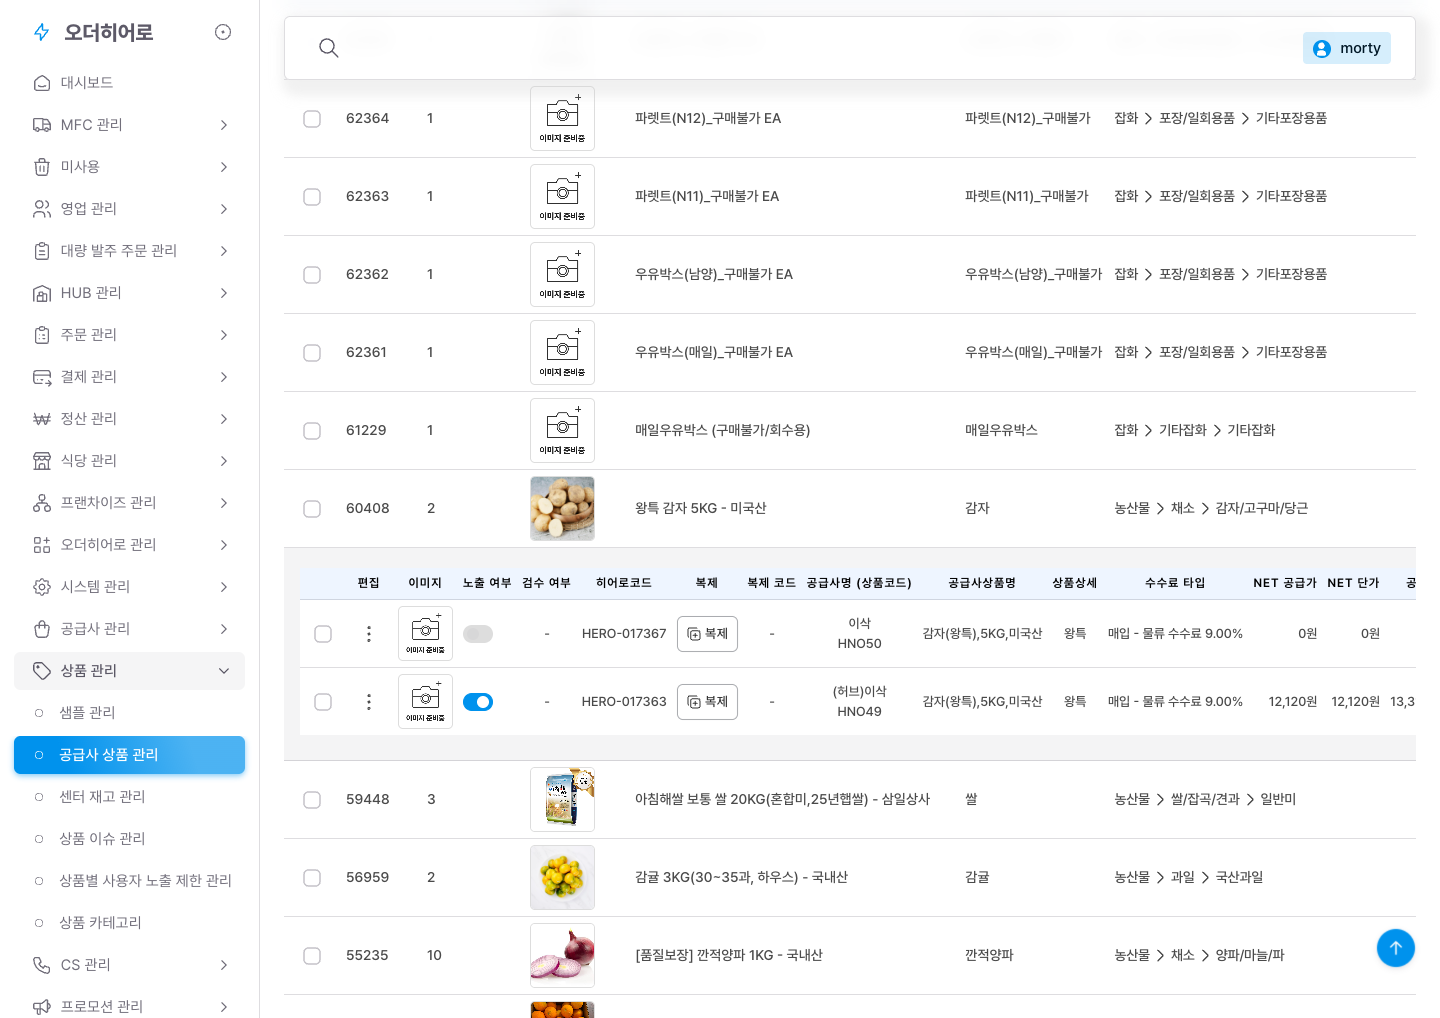Click the 정산 관리 won icon
The width and height of the screenshot is (1440, 1018).
click(42, 419)
